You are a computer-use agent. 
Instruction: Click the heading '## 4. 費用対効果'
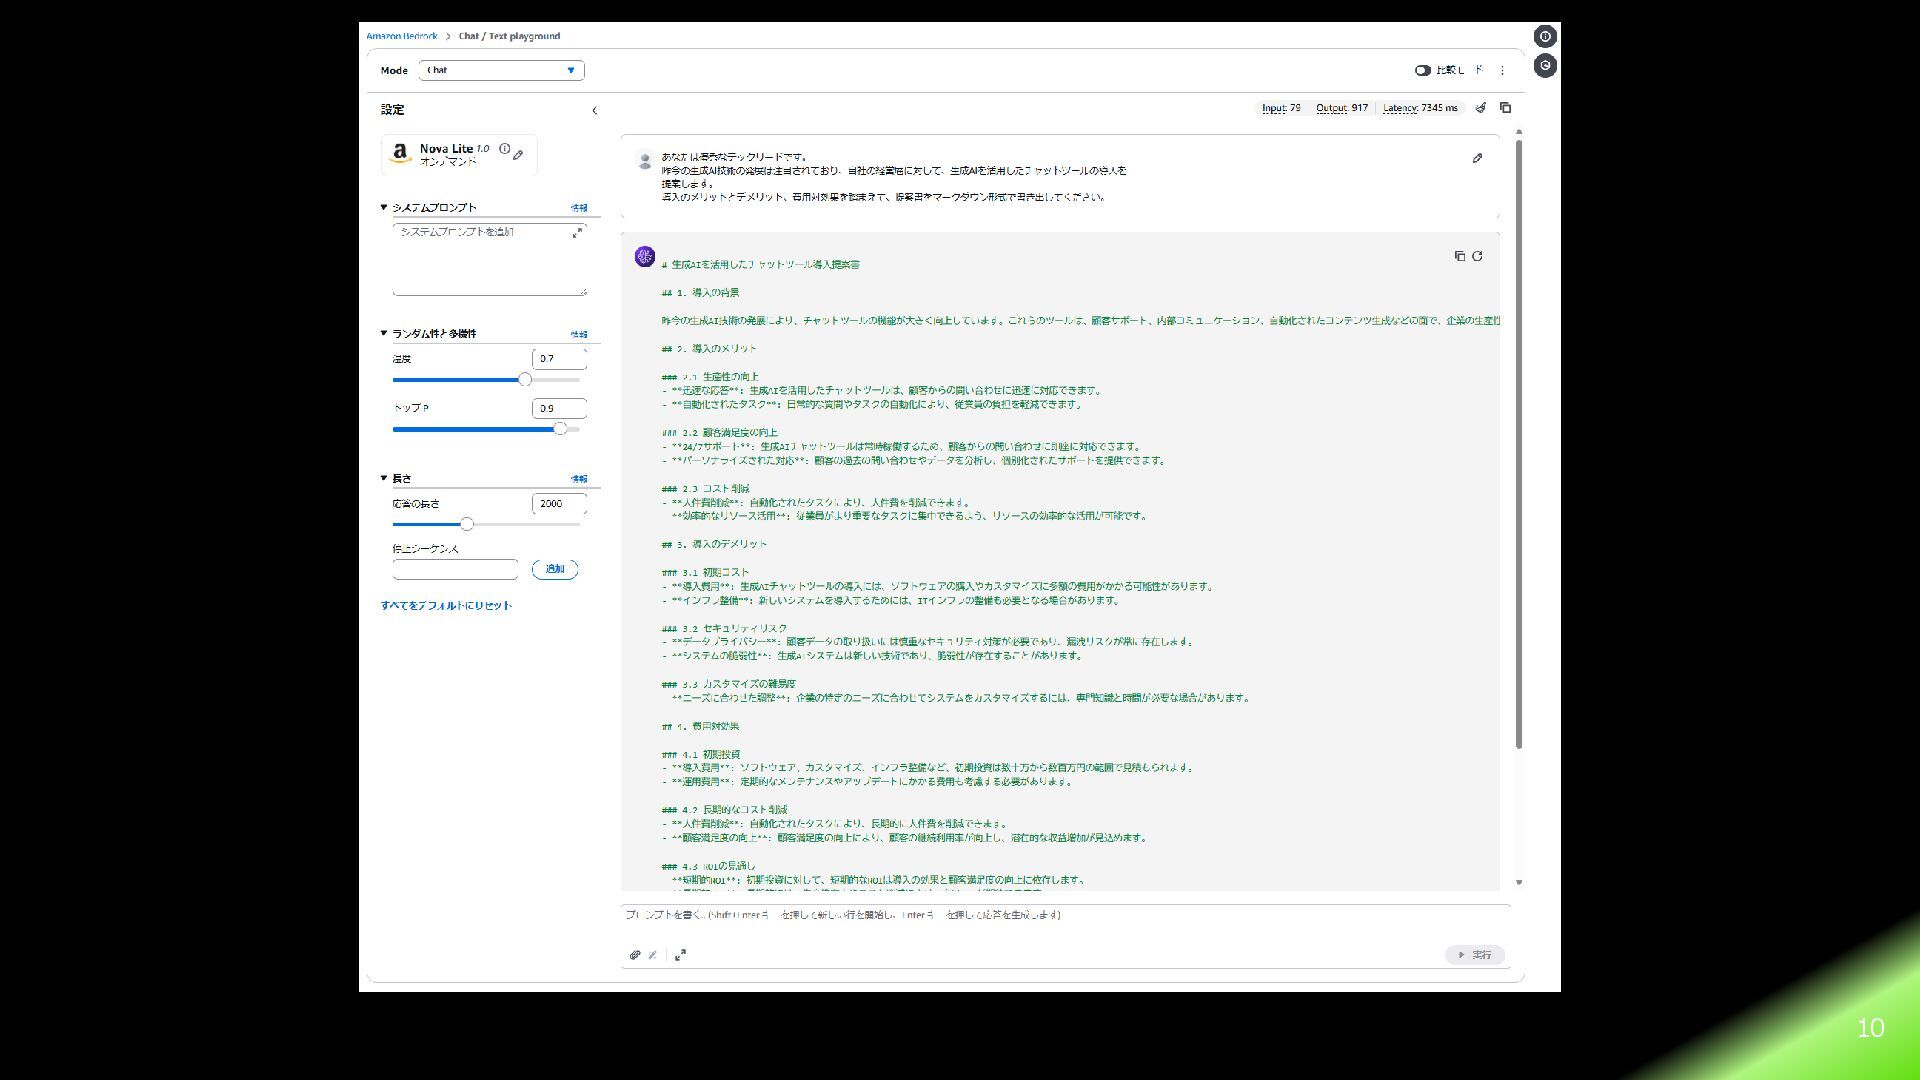700,727
